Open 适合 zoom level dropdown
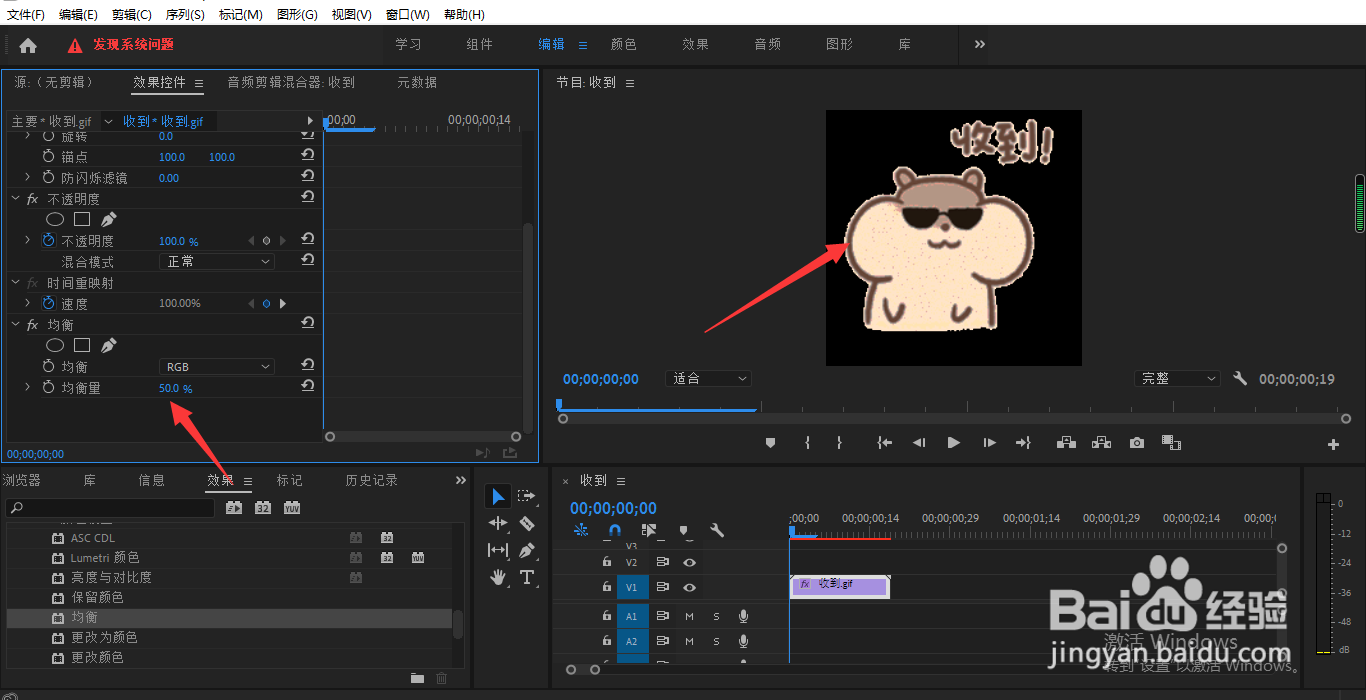The width and height of the screenshot is (1366, 700). click(x=708, y=379)
